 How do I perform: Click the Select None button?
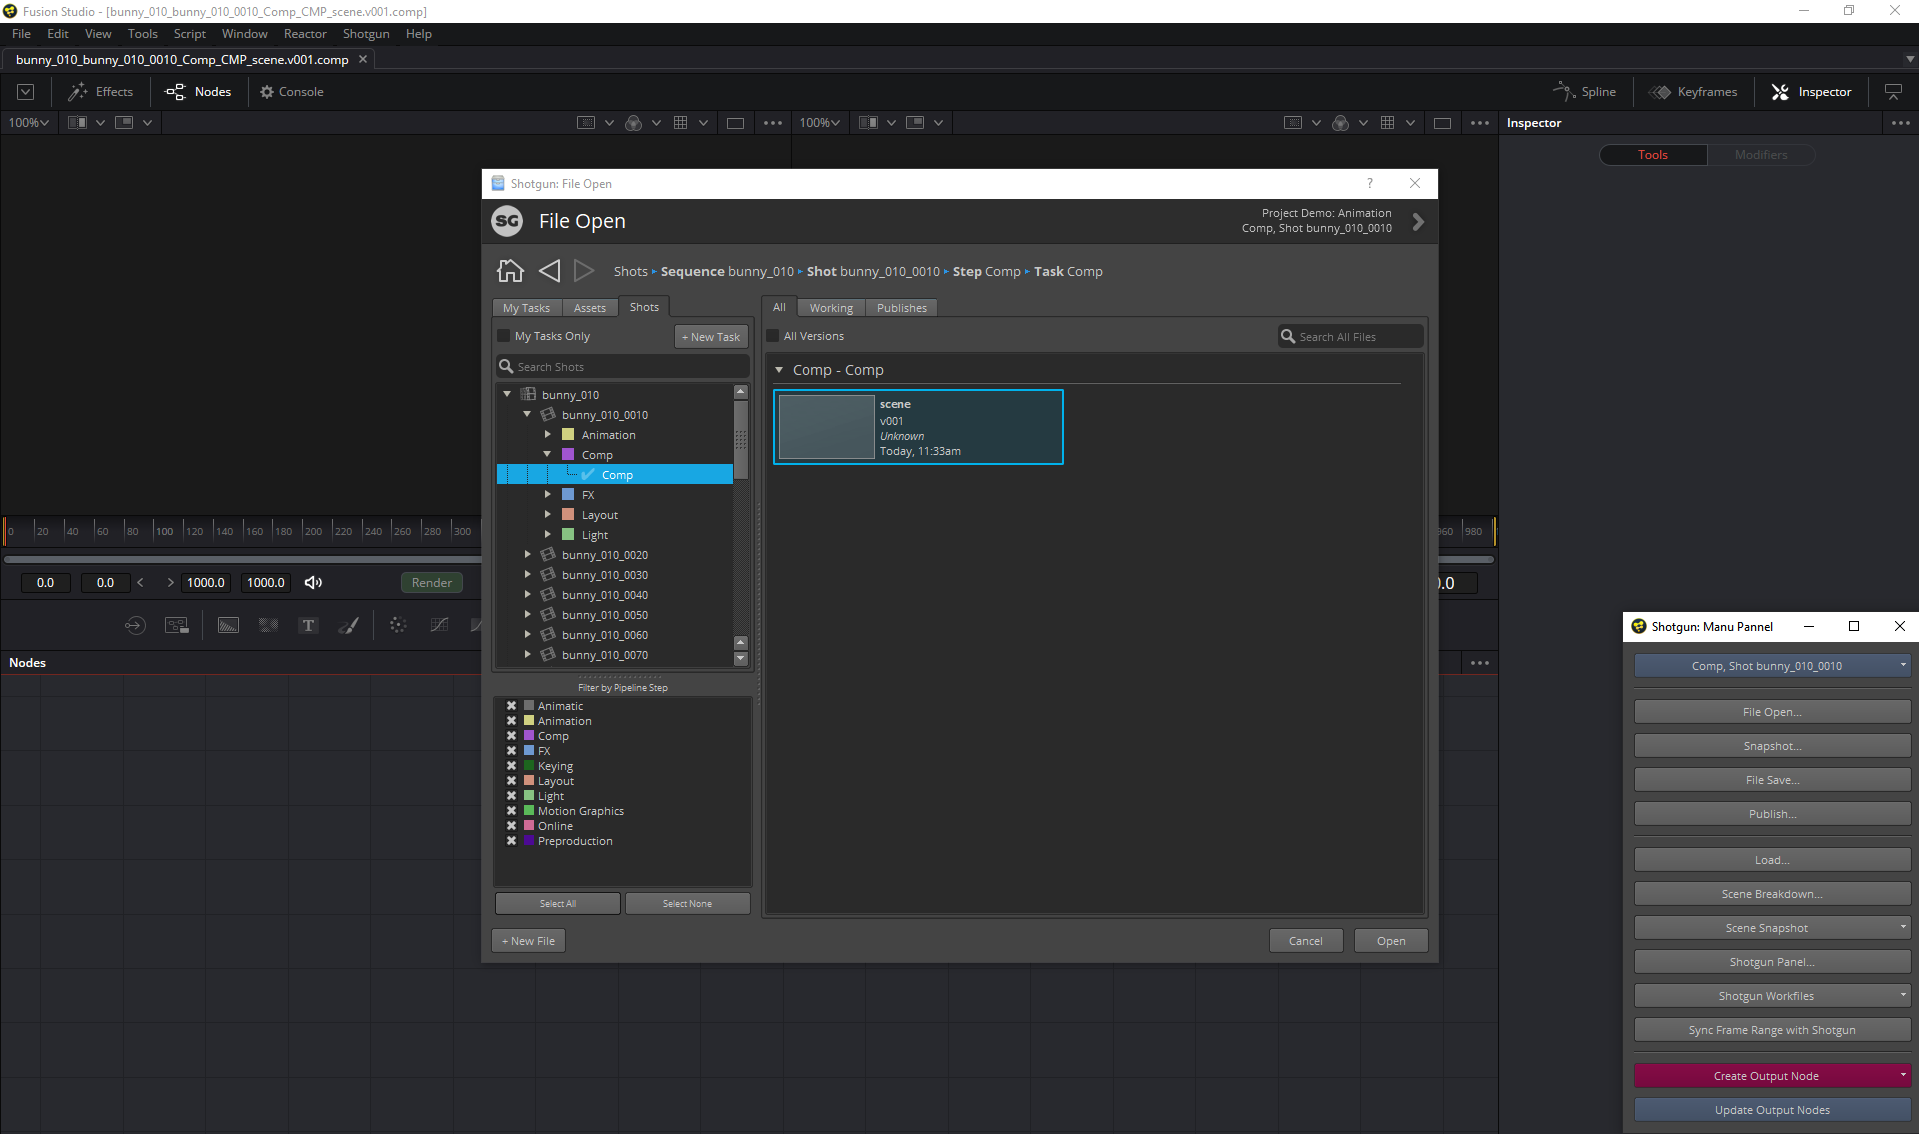687,903
